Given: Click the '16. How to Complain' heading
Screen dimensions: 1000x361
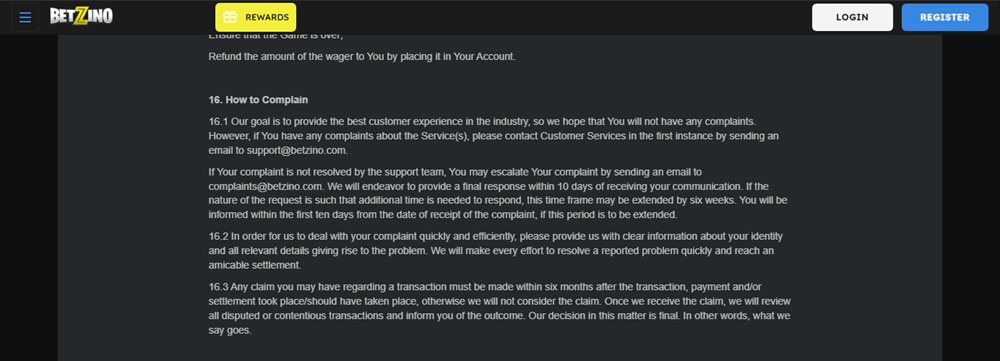Looking at the screenshot, I should 258,100.
